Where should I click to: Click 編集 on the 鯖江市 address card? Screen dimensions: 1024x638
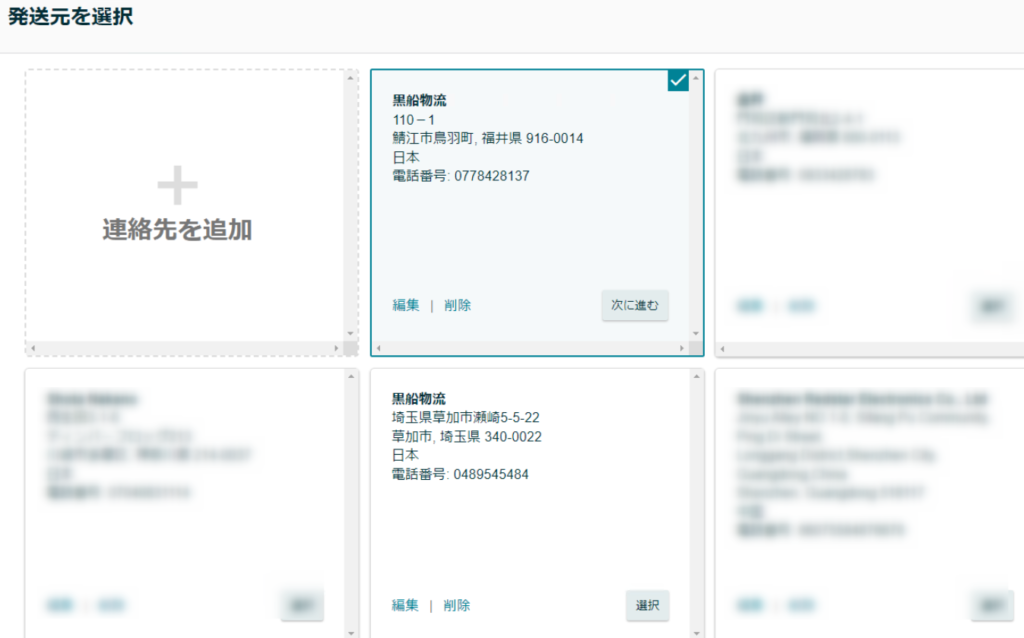[x=406, y=305]
